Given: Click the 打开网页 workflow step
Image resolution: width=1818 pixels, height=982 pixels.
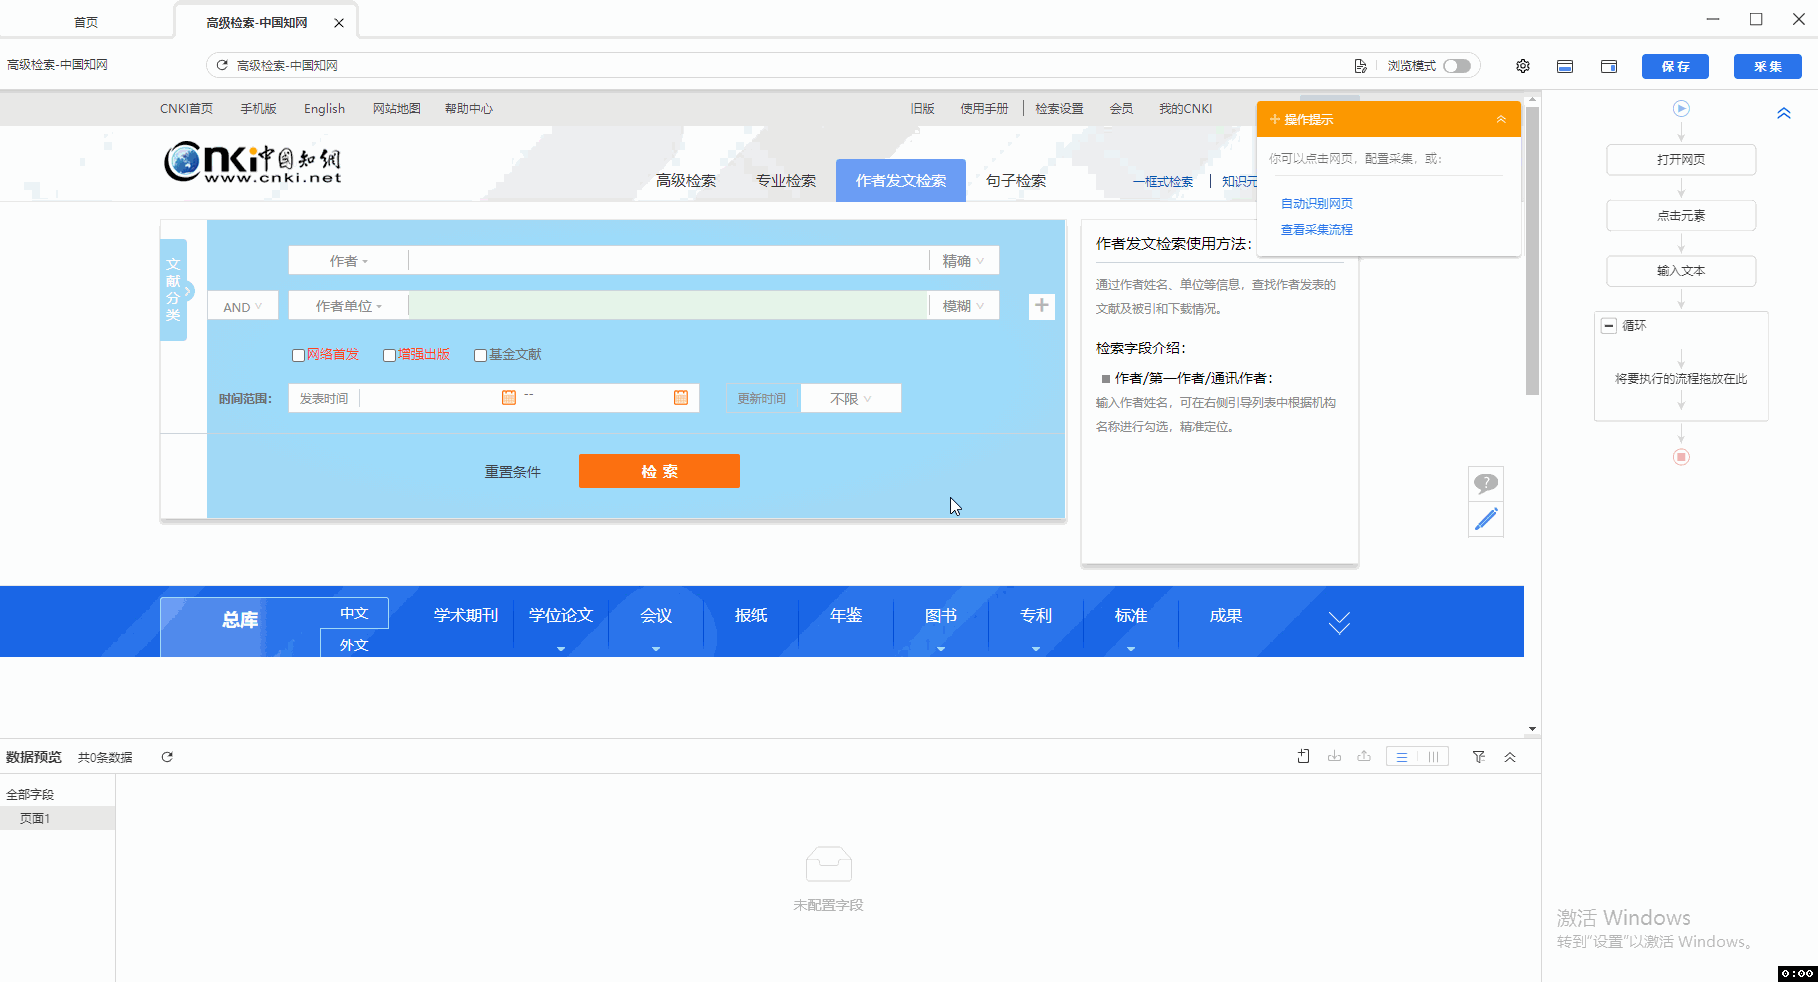Looking at the screenshot, I should tap(1681, 160).
